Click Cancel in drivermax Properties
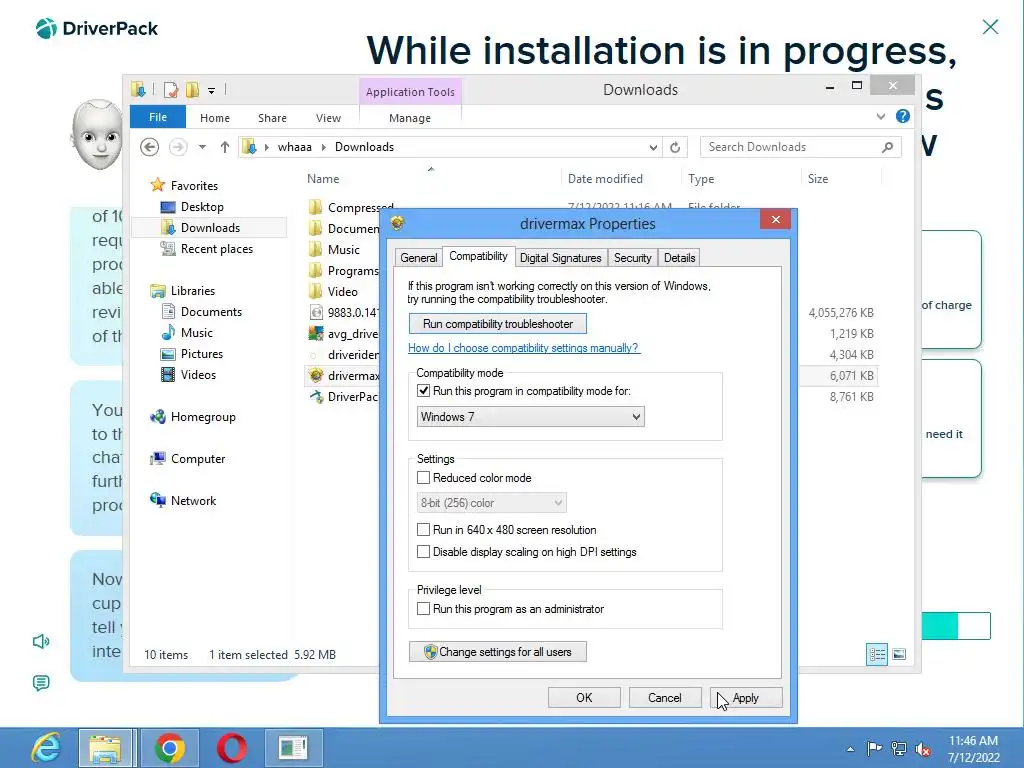The width and height of the screenshot is (1024, 768). [x=665, y=697]
